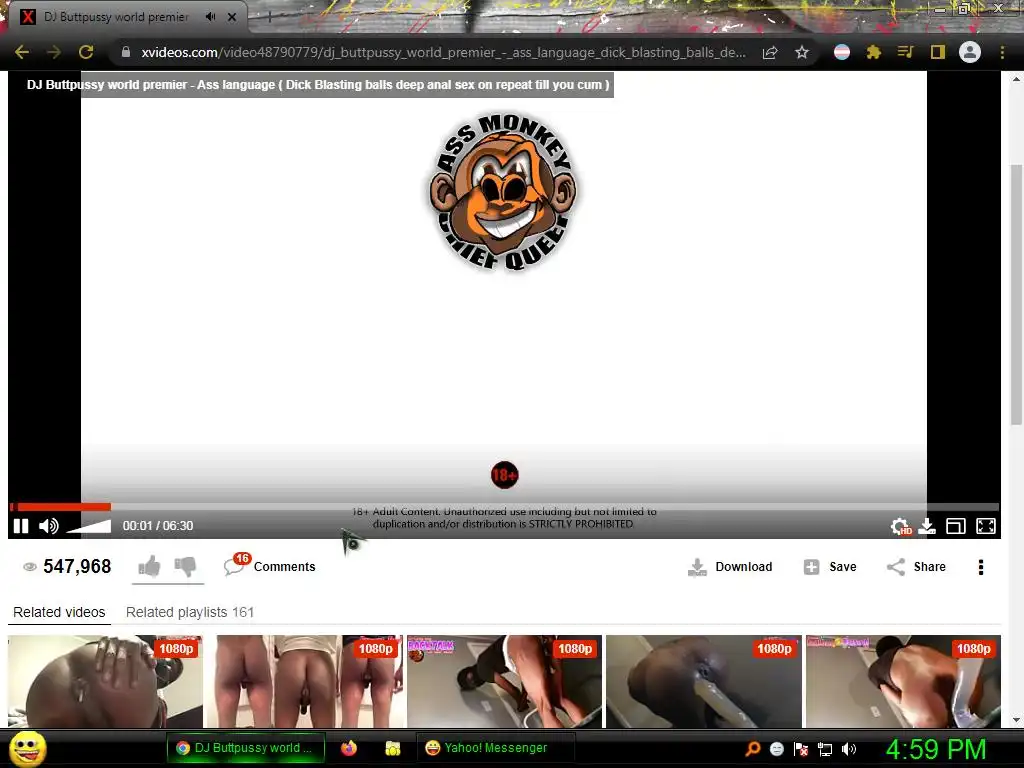Click the thumbs down dislike icon

(x=185, y=566)
